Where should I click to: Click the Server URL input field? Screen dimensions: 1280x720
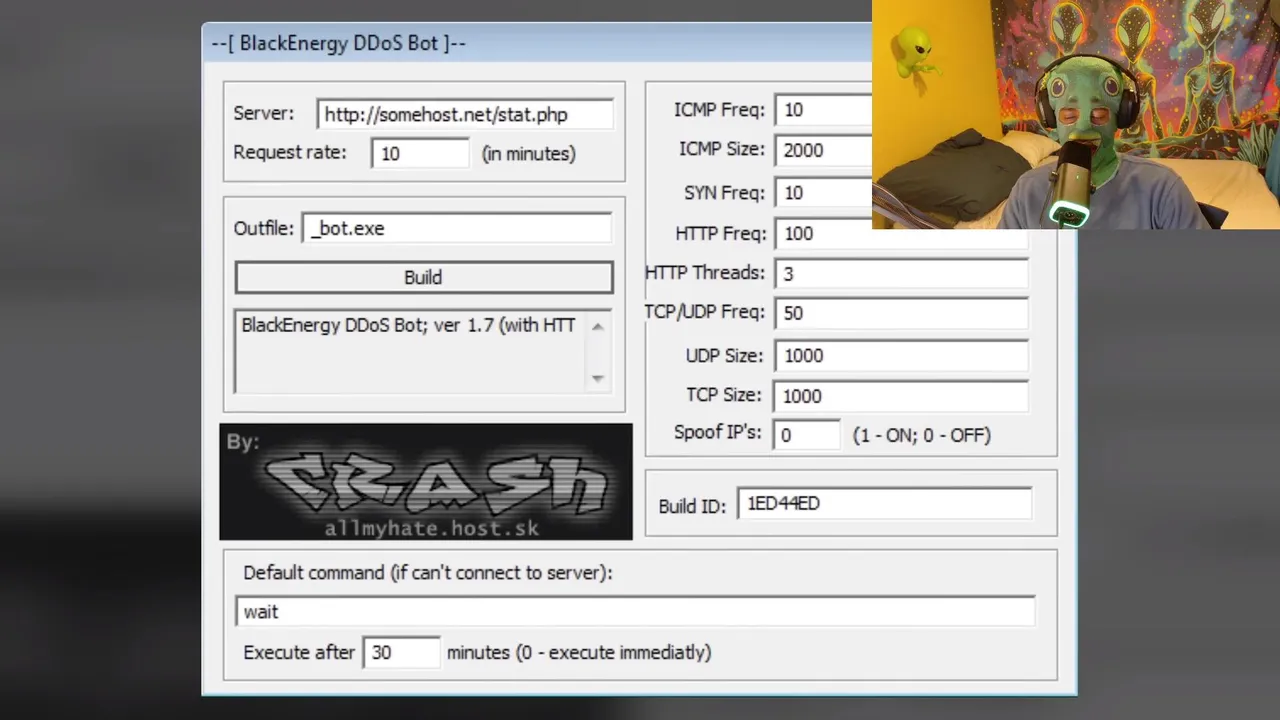click(x=465, y=114)
